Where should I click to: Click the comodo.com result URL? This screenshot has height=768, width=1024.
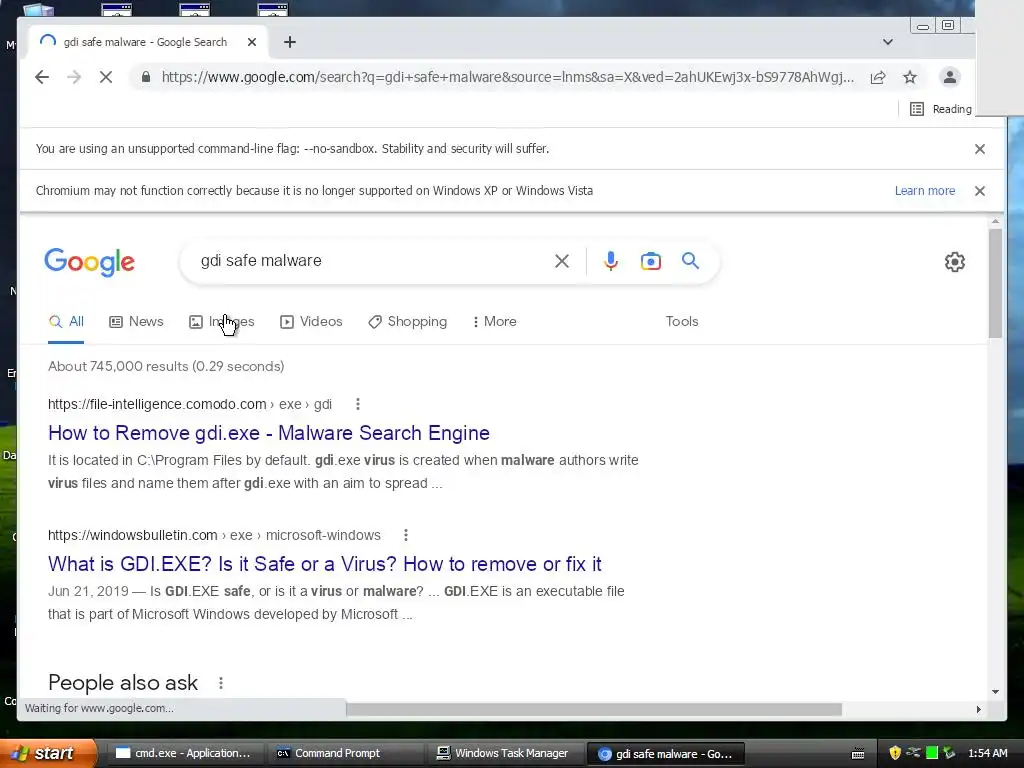(x=189, y=404)
